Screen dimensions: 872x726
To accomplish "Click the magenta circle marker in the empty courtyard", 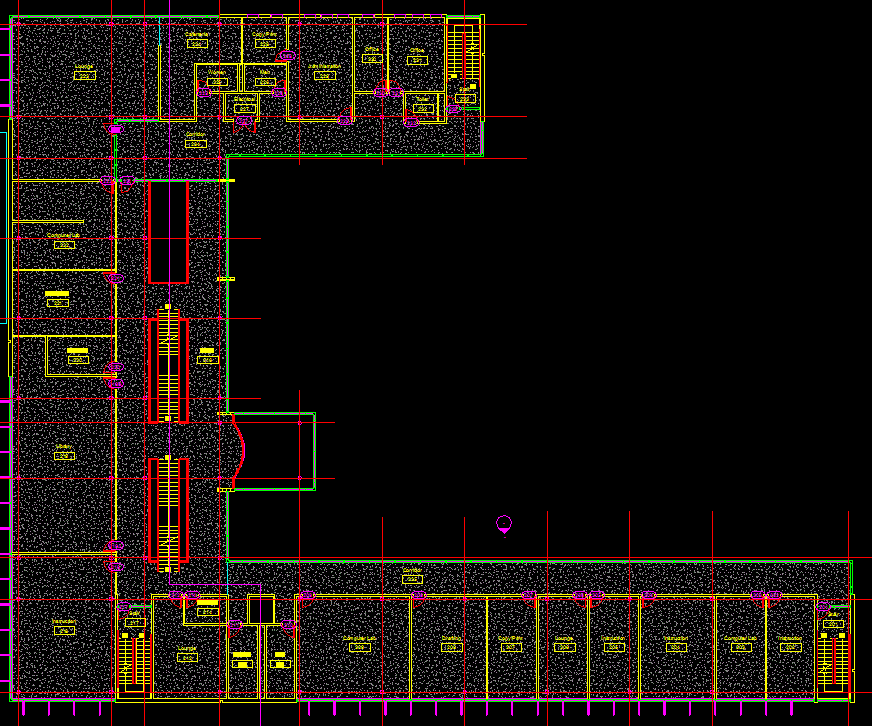I will [504, 523].
